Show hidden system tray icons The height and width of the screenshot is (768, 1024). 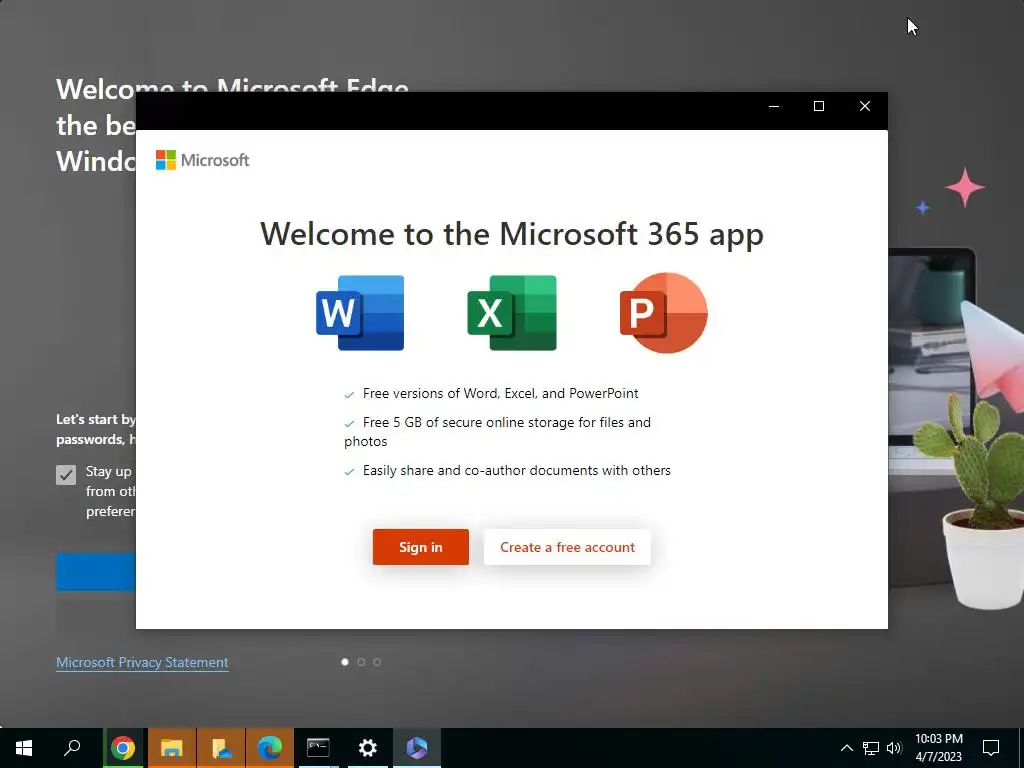pos(846,748)
